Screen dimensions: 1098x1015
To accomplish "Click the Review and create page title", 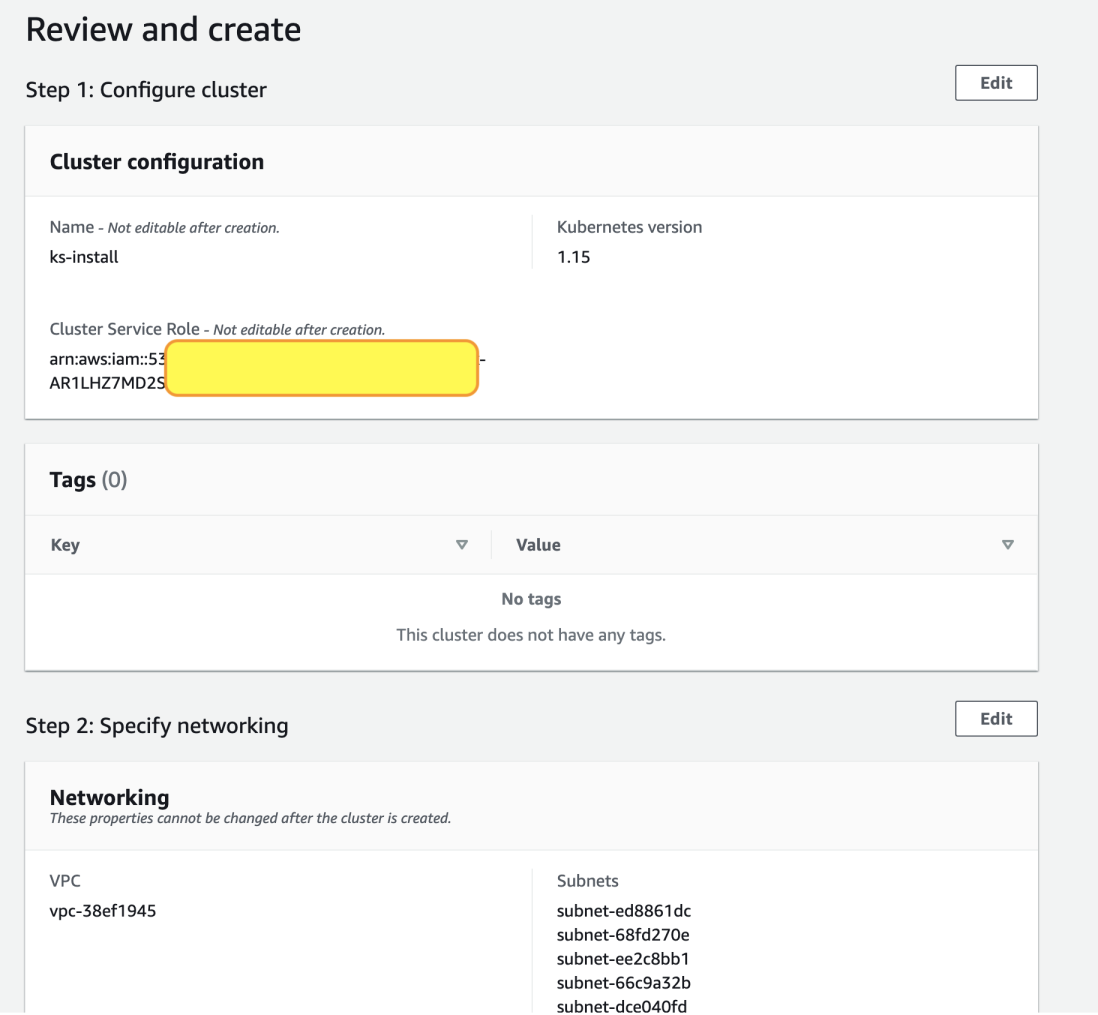I will (163, 30).
